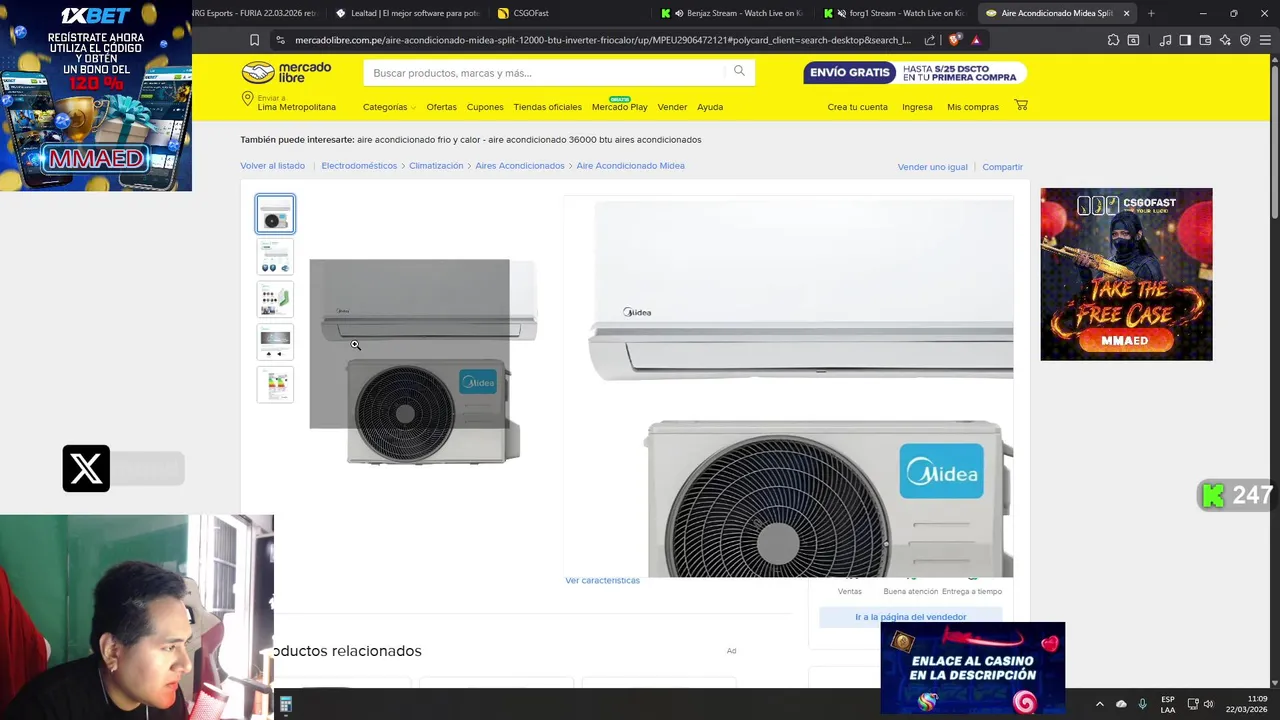Viewport: 1280px width, 720px height.
Task: Click the bookmark icon in browser address bar
Action: pyautogui.click(x=254, y=40)
